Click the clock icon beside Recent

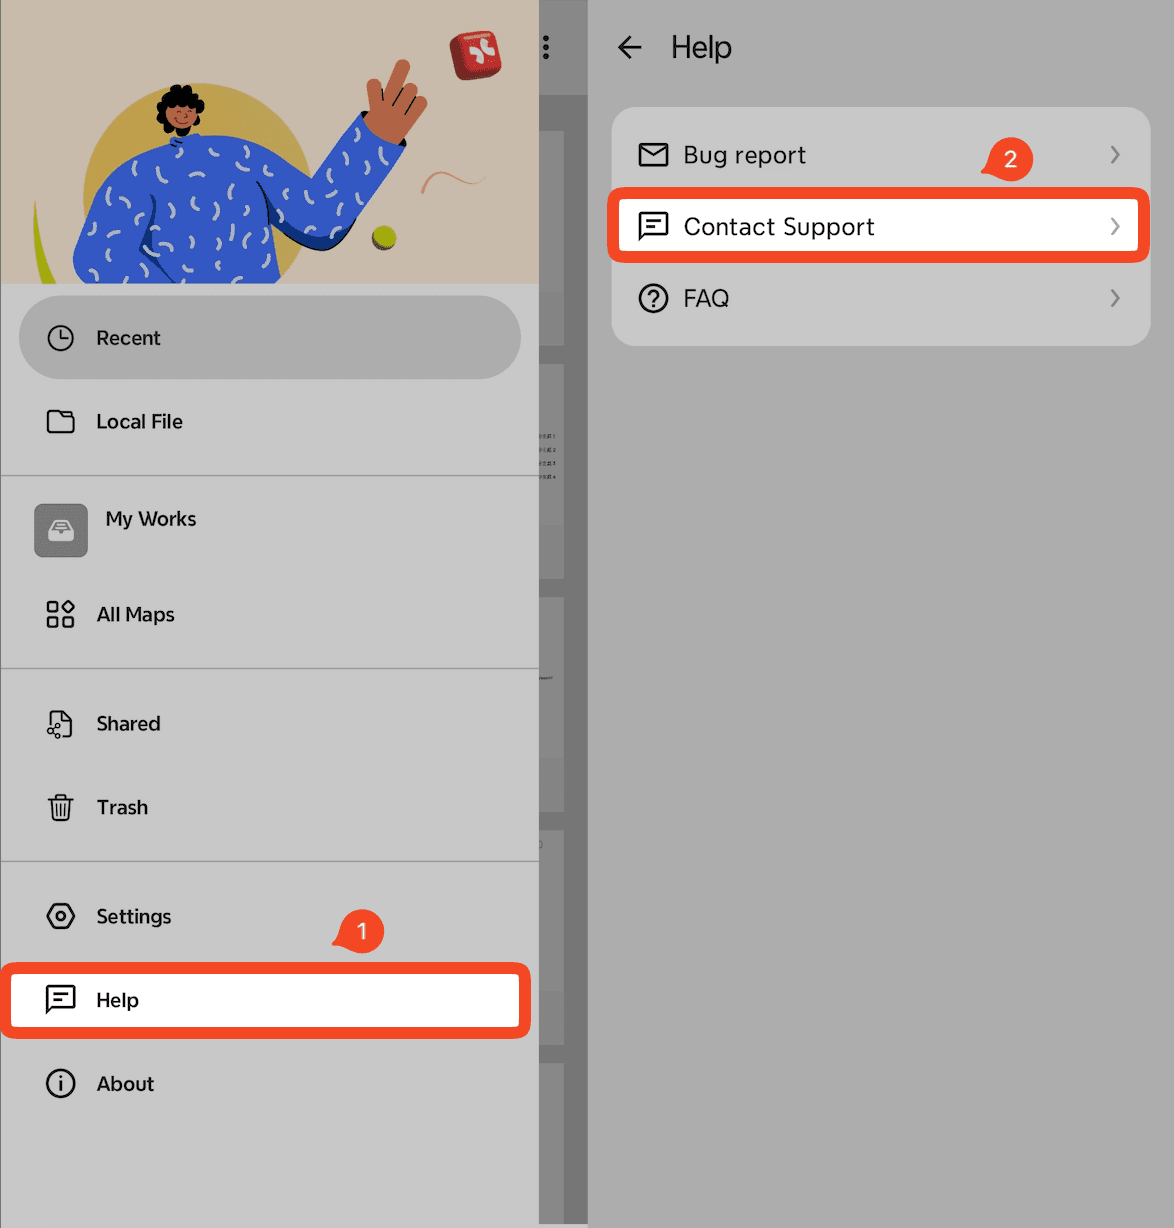pyautogui.click(x=61, y=338)
